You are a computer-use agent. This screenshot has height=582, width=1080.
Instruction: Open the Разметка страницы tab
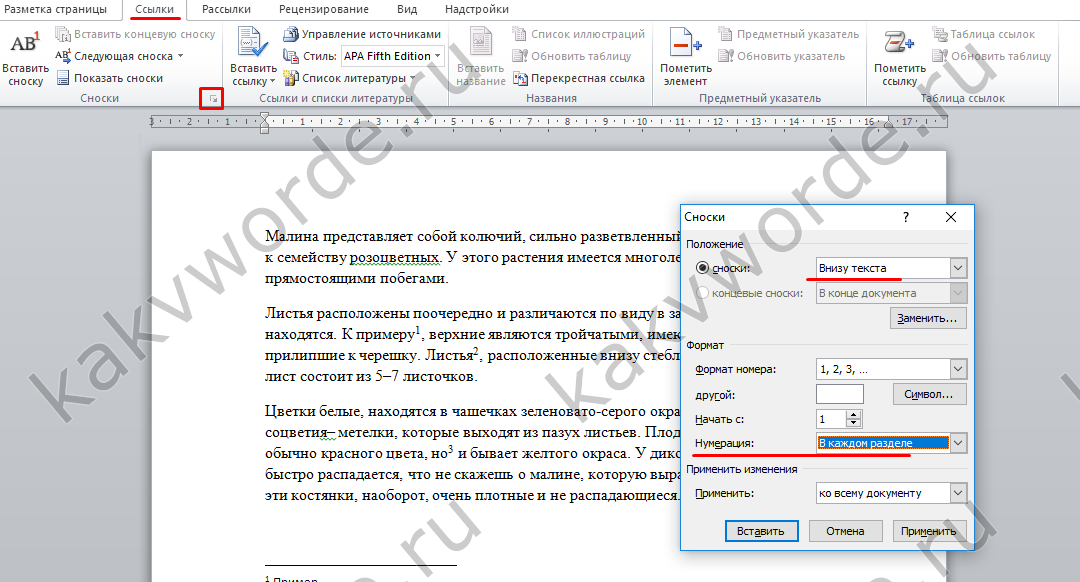[55, 9]
